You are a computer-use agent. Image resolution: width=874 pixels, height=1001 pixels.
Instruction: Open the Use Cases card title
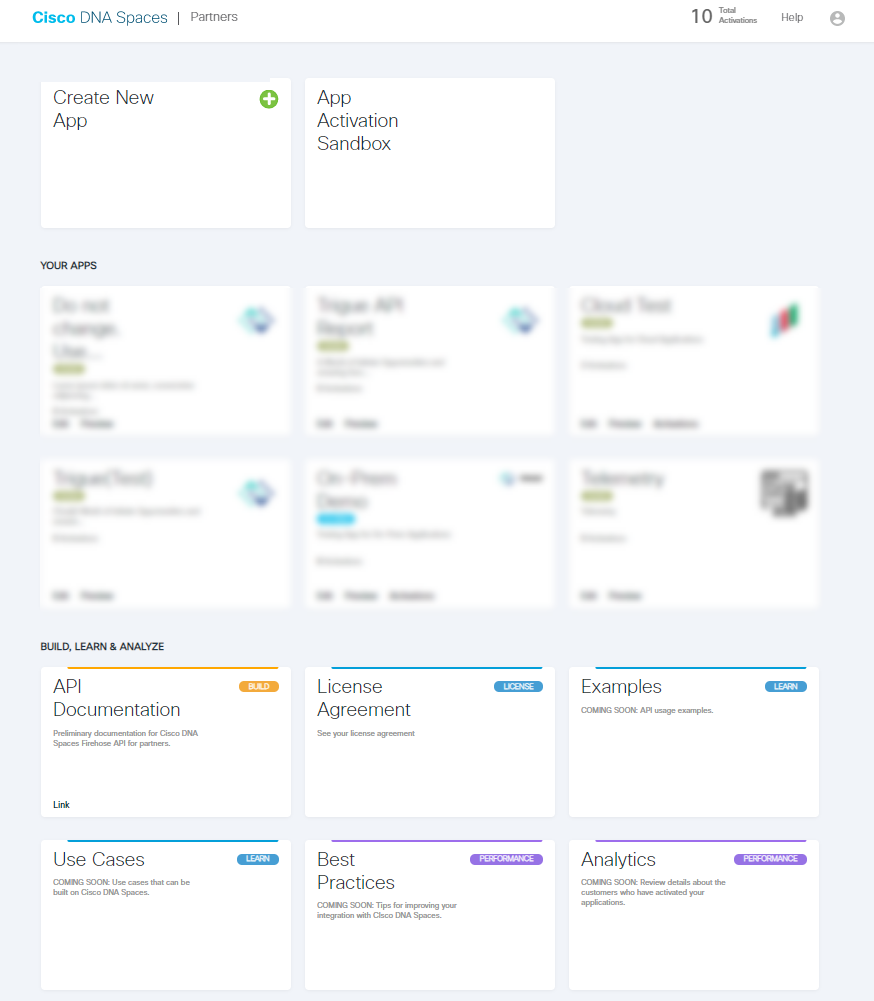(99, 859)
